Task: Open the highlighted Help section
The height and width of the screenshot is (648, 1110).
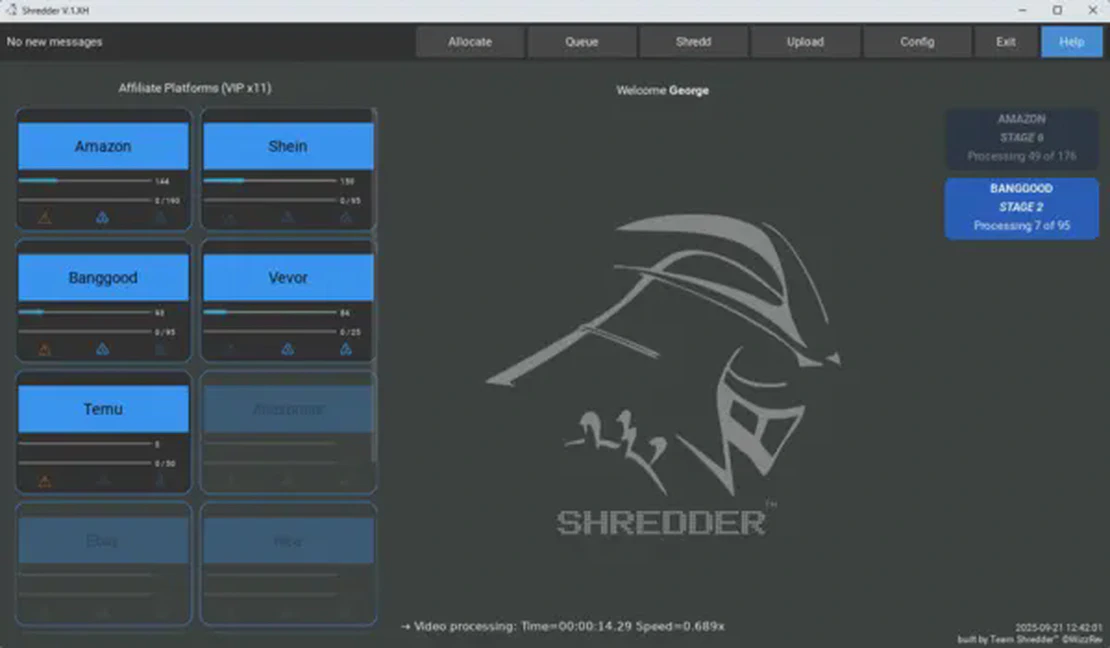Action: [x=1071, y=42]
